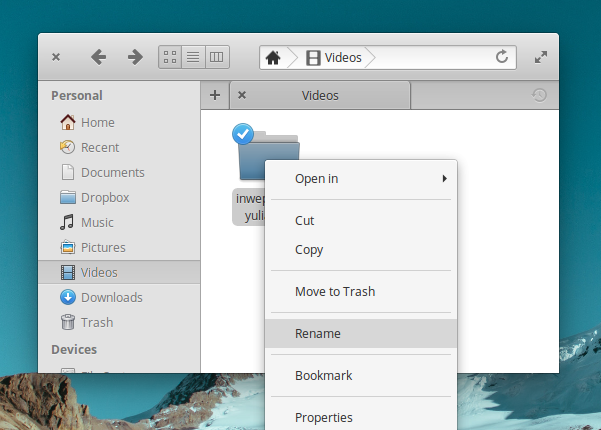Open a new tab with plus button
This screenshot has height=430, width=601.
click(x=215, y=95)
